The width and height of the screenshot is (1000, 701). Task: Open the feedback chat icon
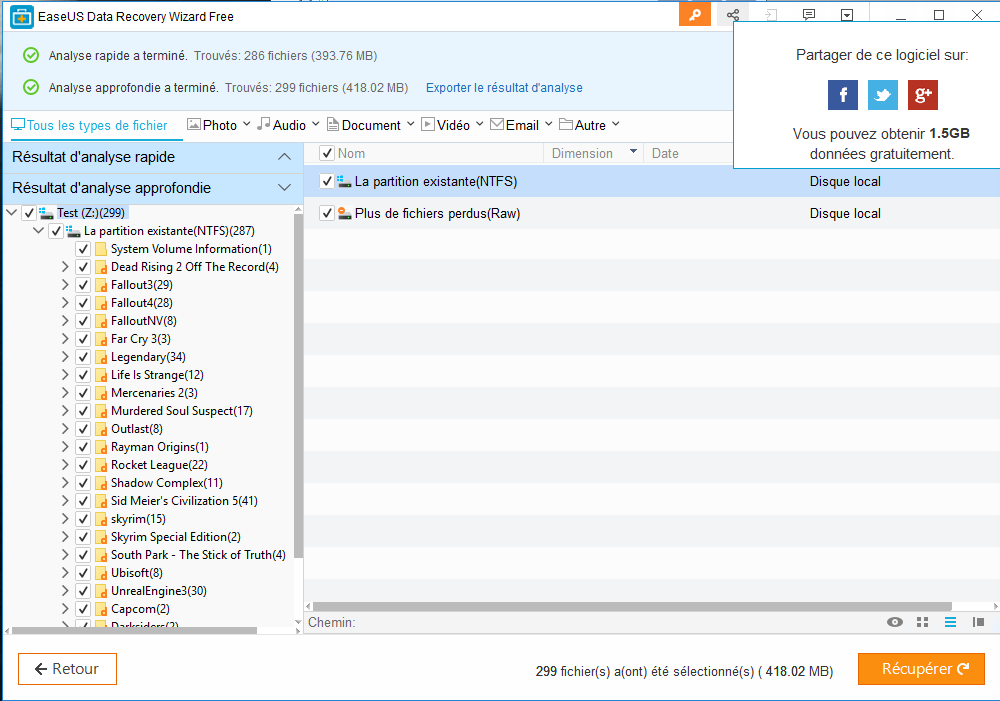pos(809,15)
